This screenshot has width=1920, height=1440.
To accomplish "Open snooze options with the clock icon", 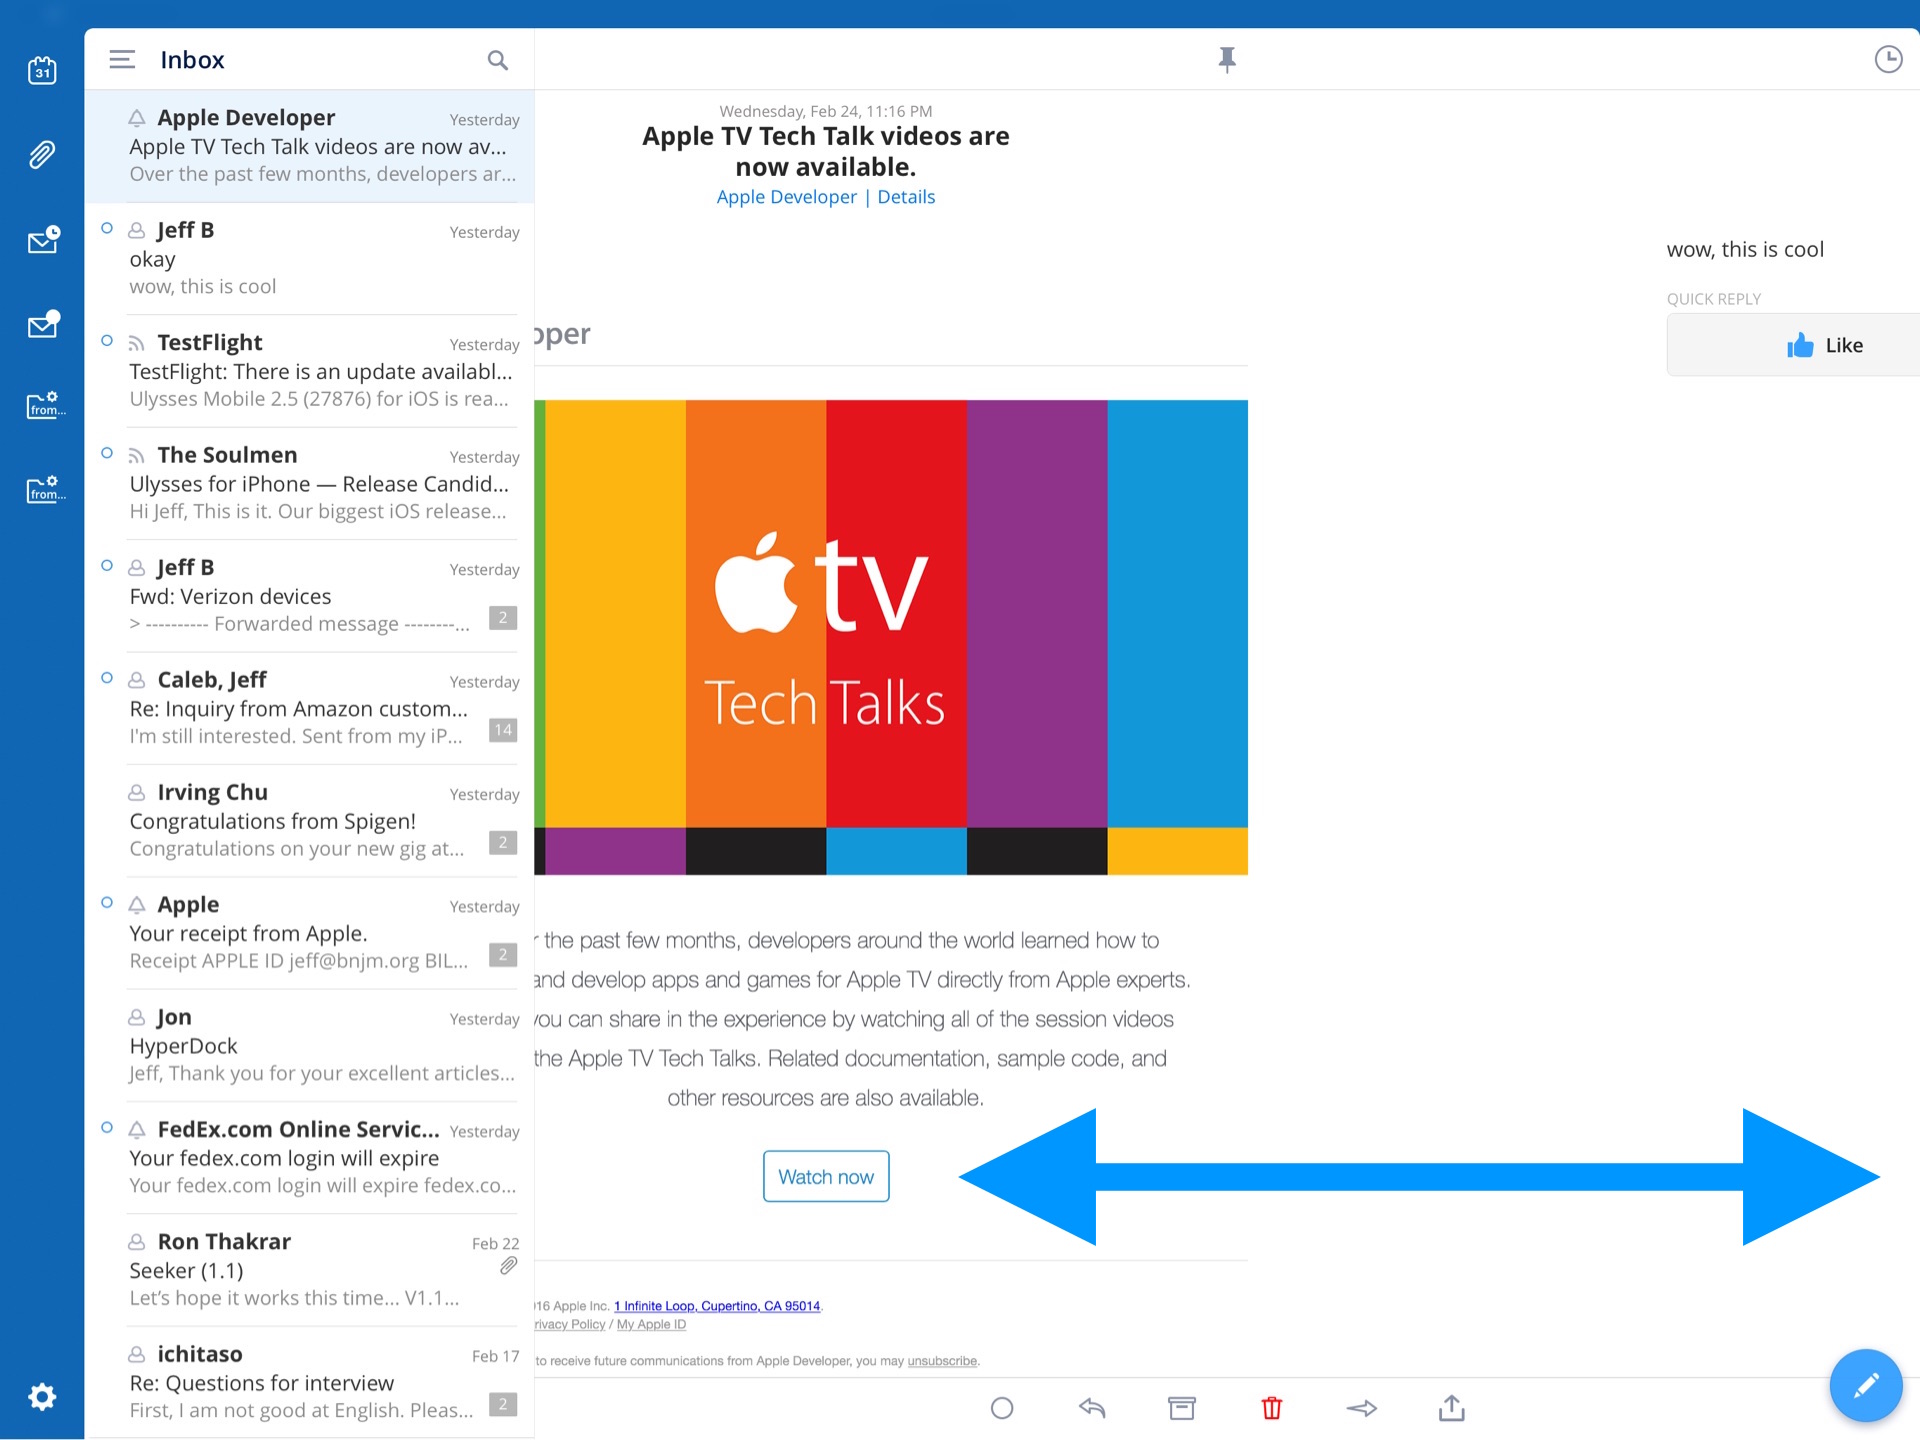I will 1888,60.
